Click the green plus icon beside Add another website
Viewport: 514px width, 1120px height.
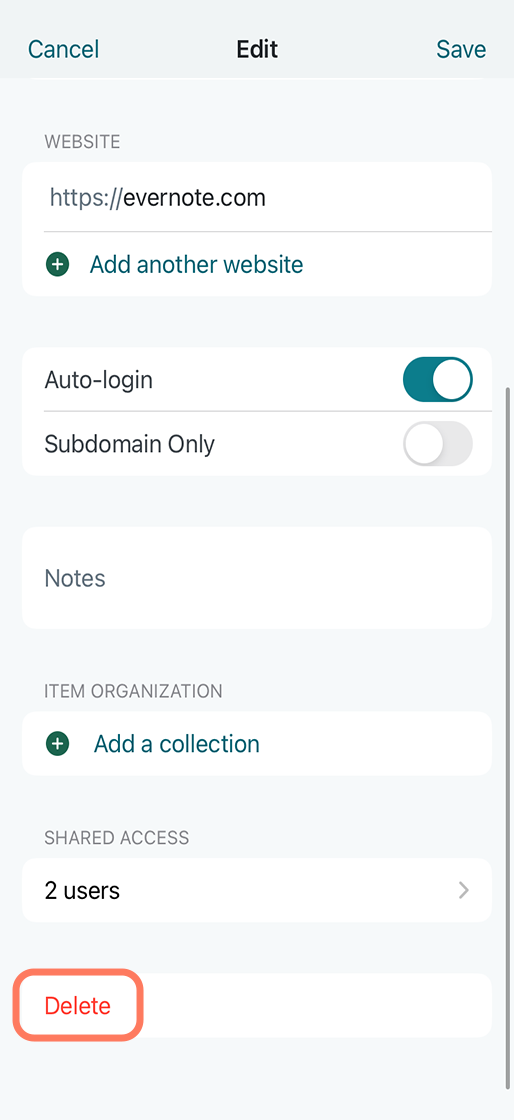(57, 265)
